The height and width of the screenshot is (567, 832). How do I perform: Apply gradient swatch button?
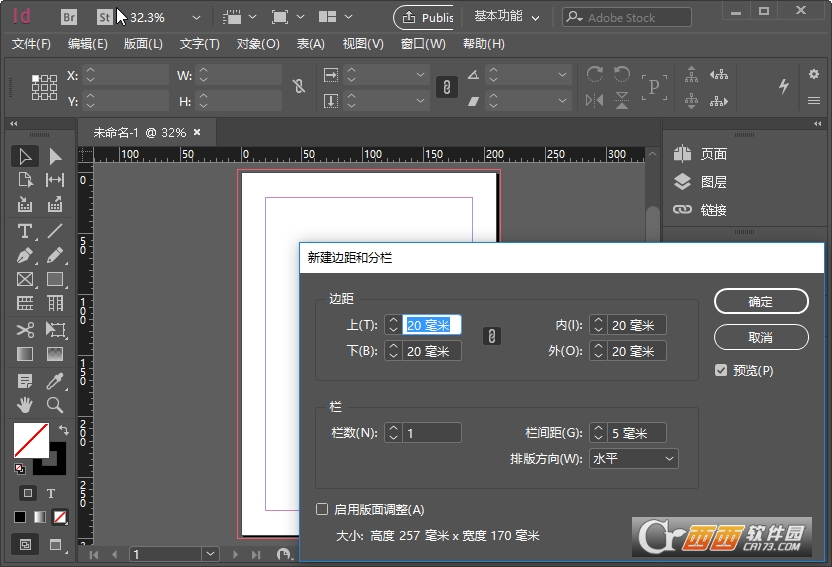click(x=40, y=517)
